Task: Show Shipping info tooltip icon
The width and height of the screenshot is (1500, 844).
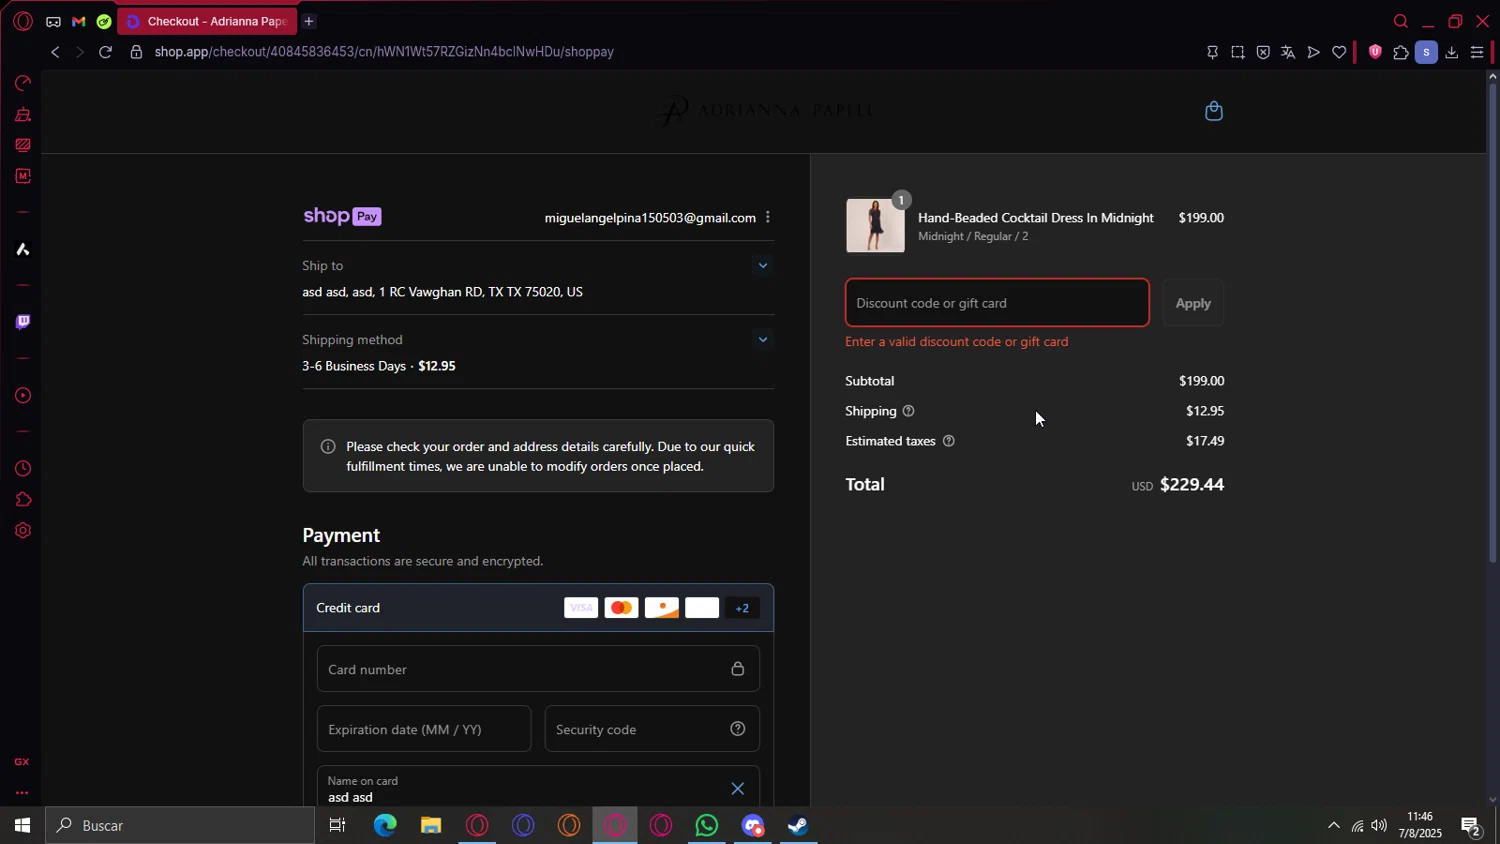Action: 908,411
